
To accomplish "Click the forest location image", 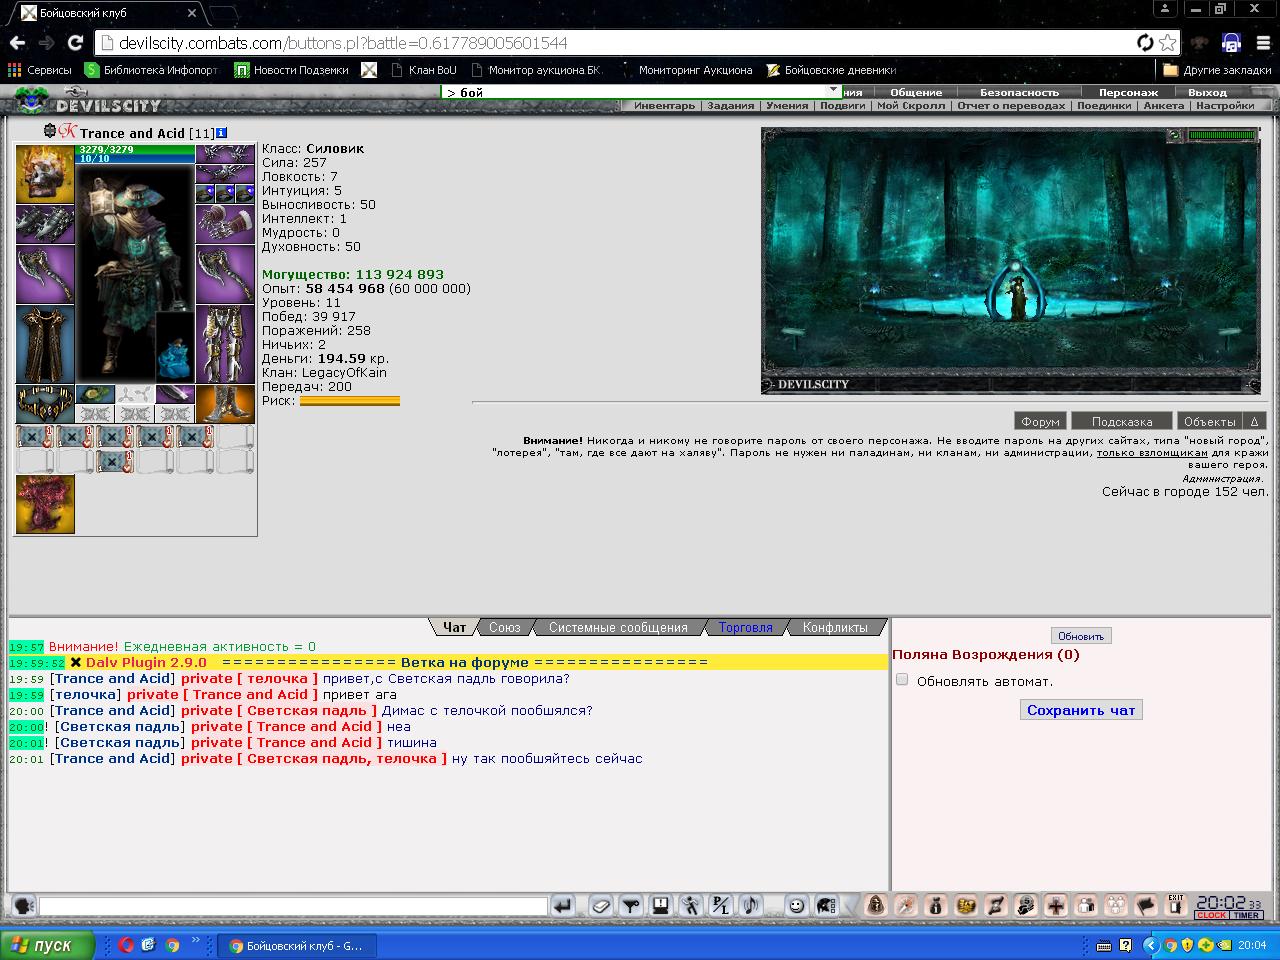I will [x=1011, y=261].
